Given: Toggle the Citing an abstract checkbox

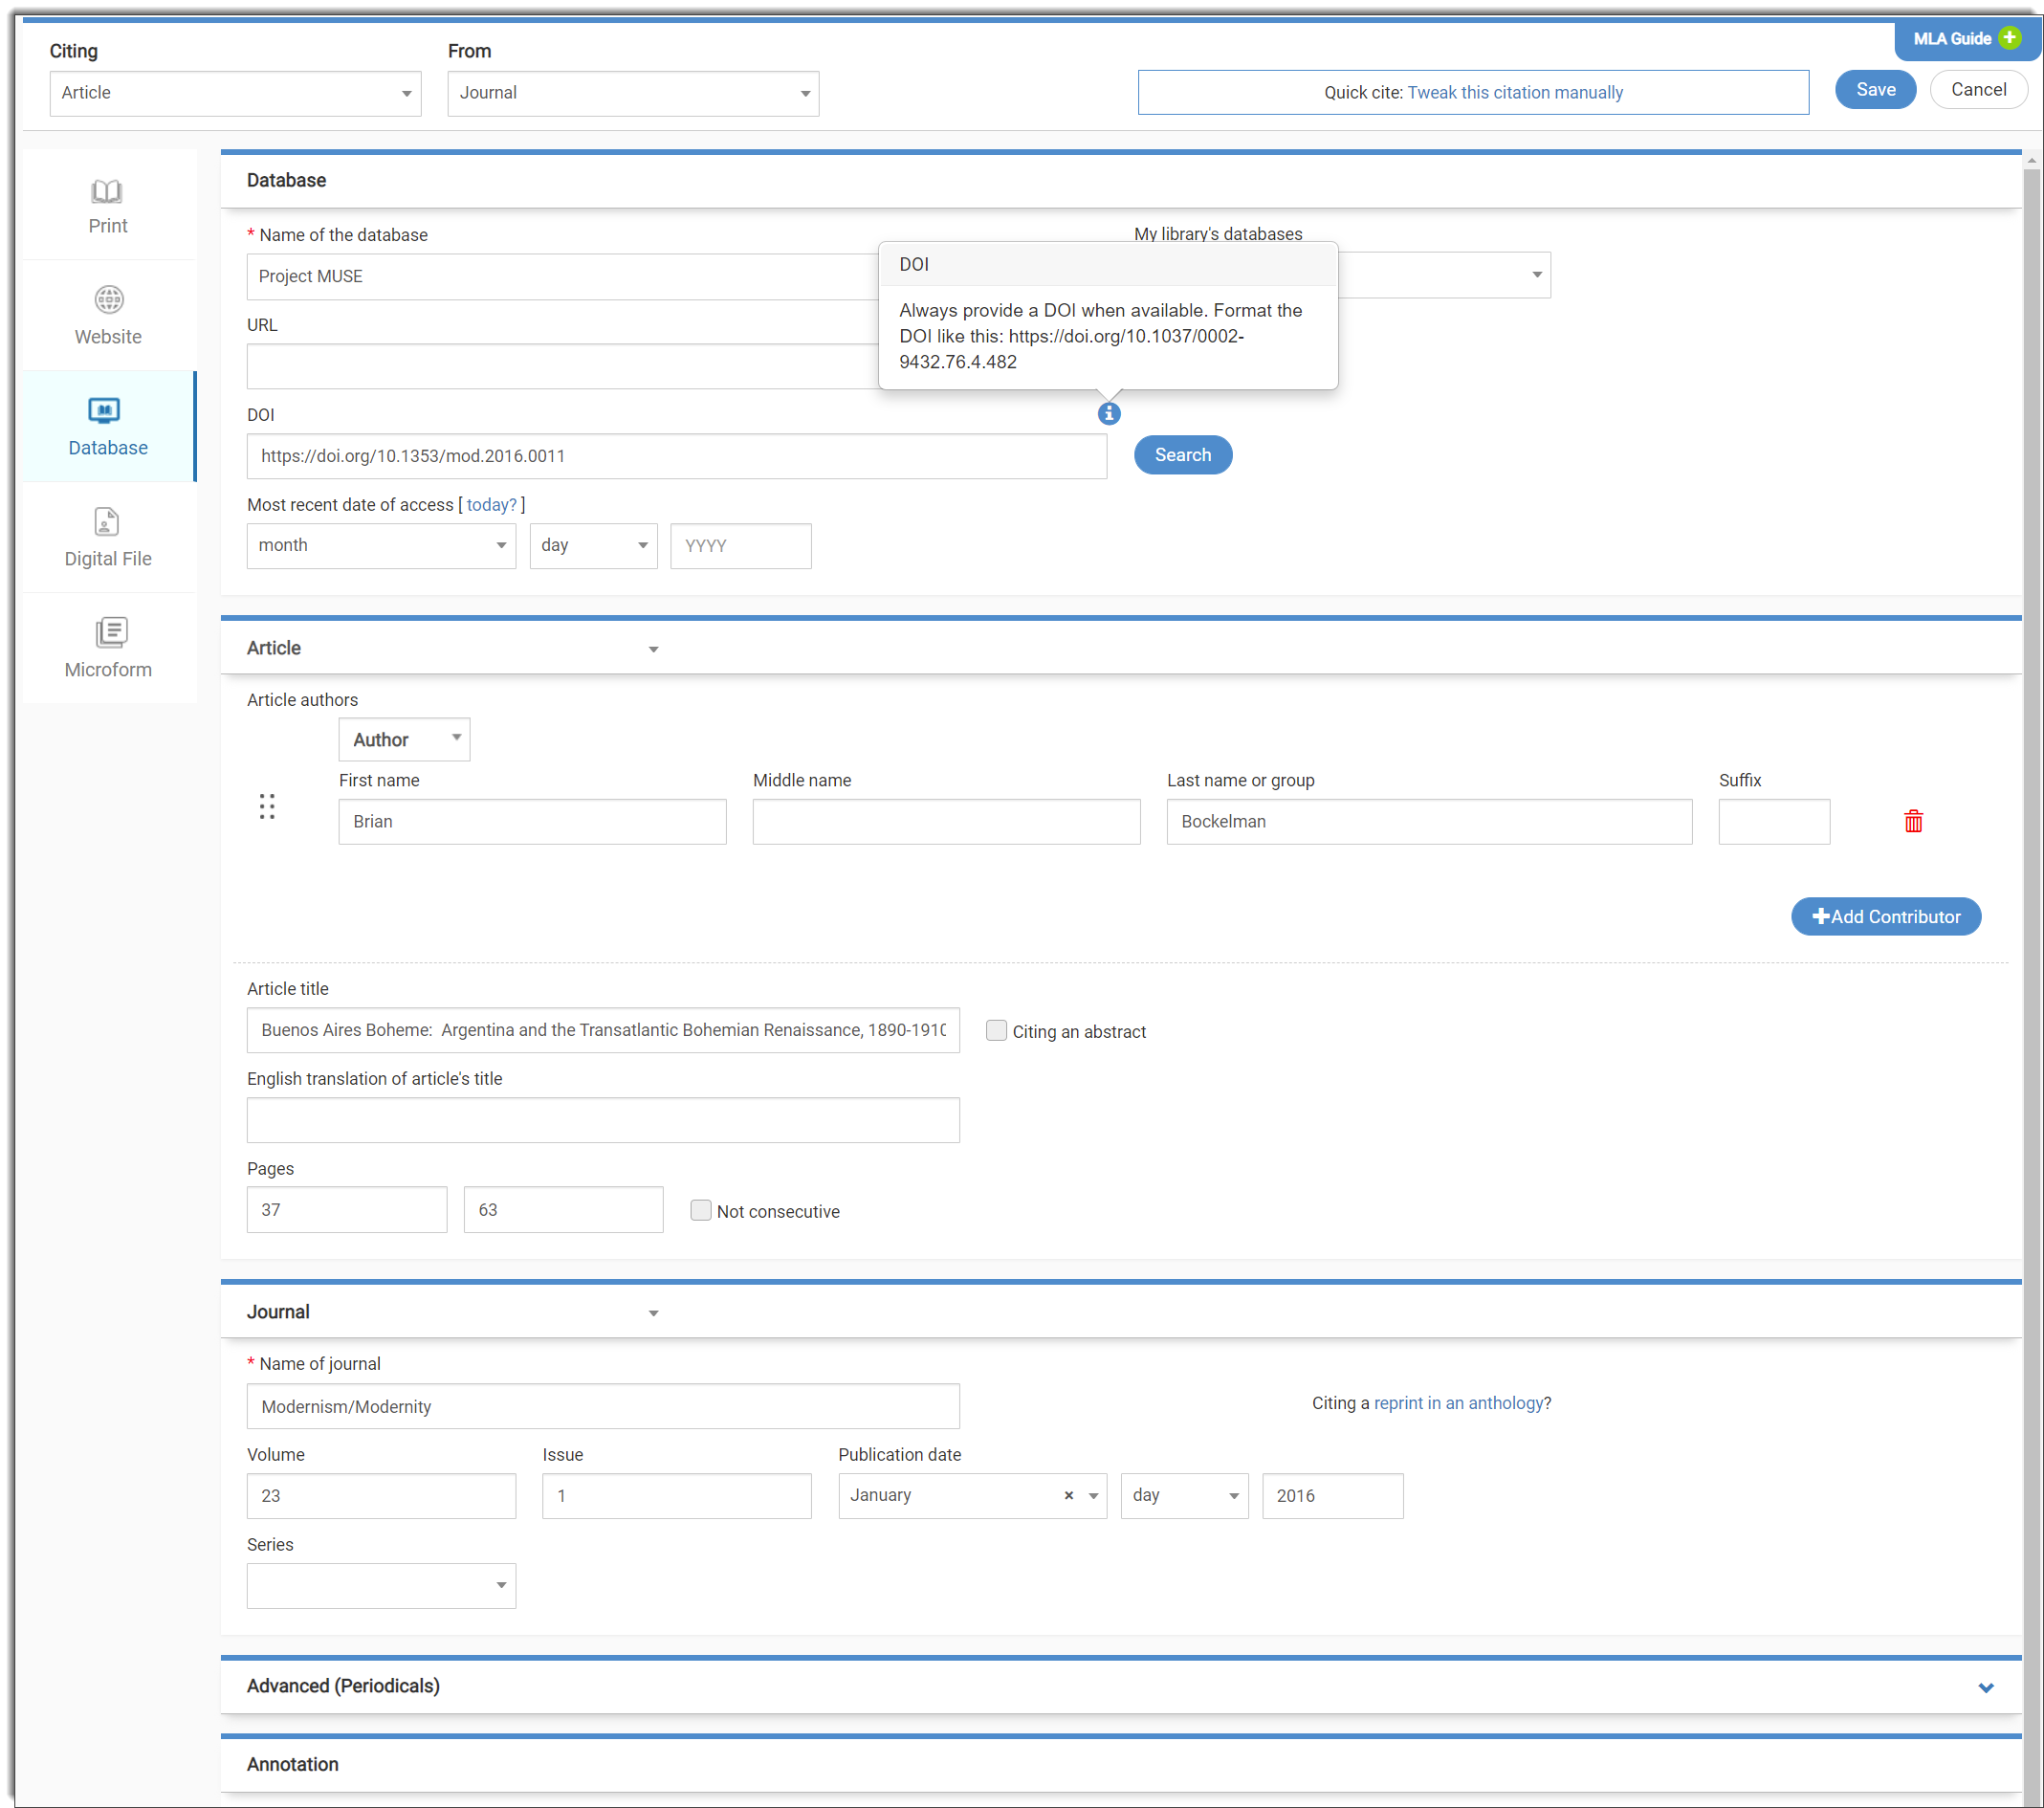Looking at the screenshot, I should (995, 1029).
